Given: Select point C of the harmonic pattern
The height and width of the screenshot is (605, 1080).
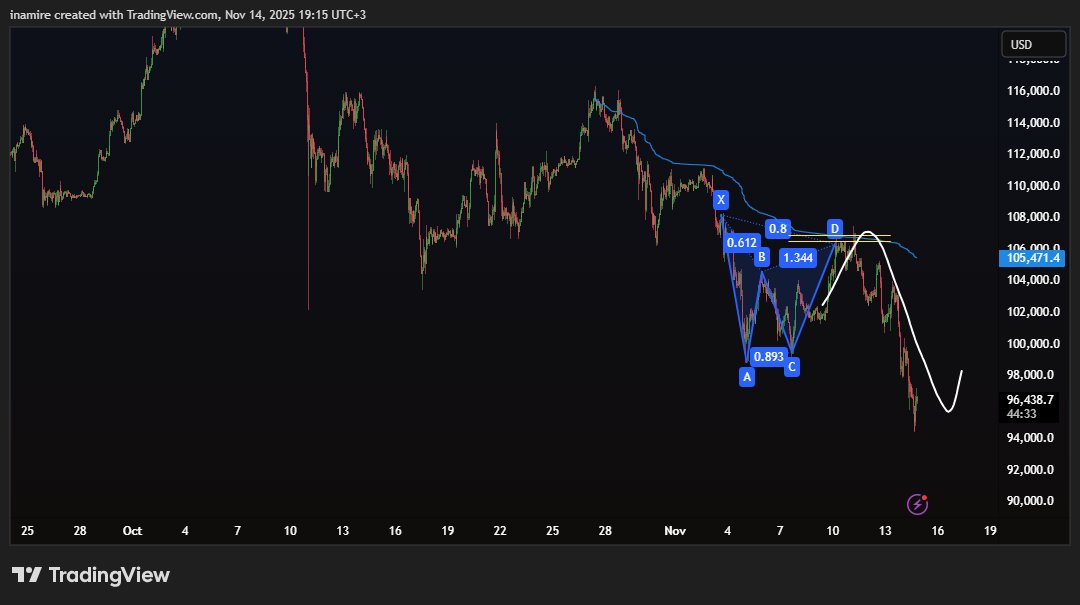Looking at the screenshot, I should click(791, 367).
